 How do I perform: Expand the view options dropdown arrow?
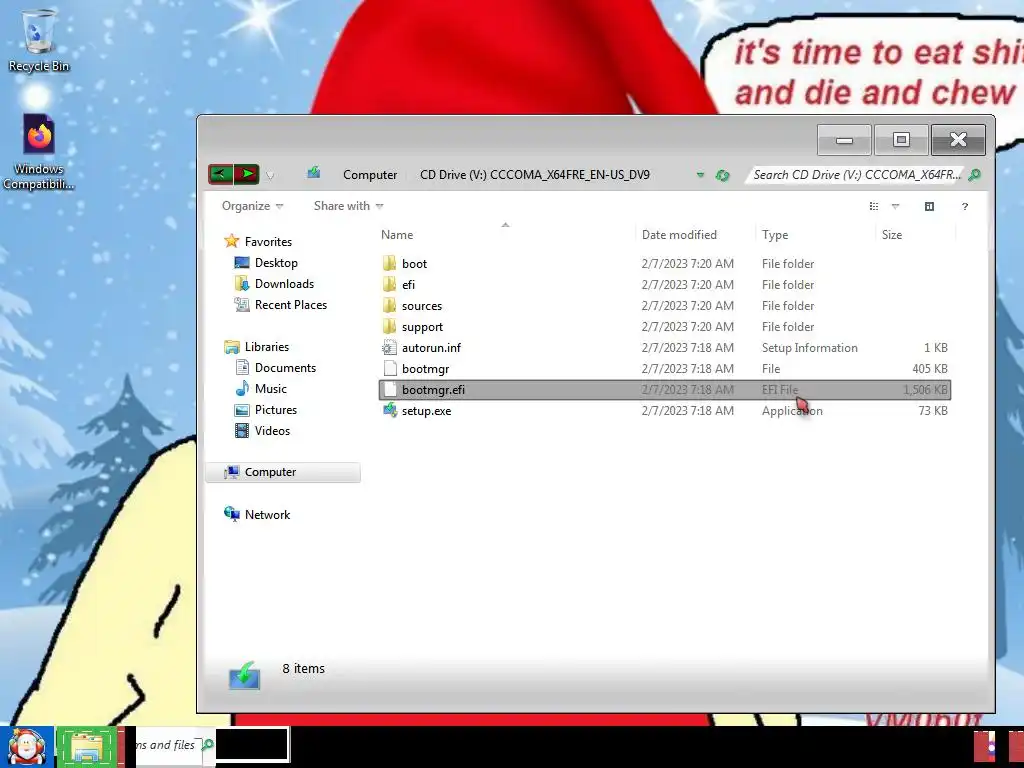point(895,206)
